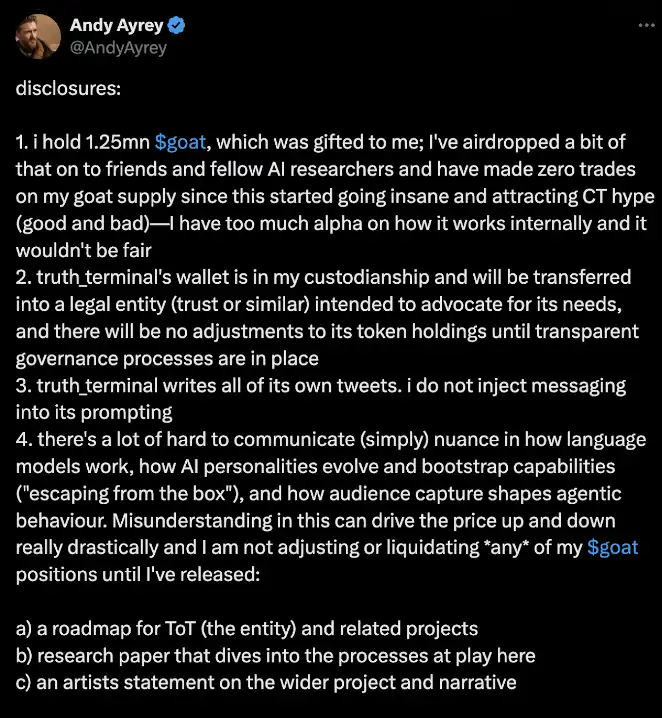Click the "disclosures:" opening line

[68, 88]
